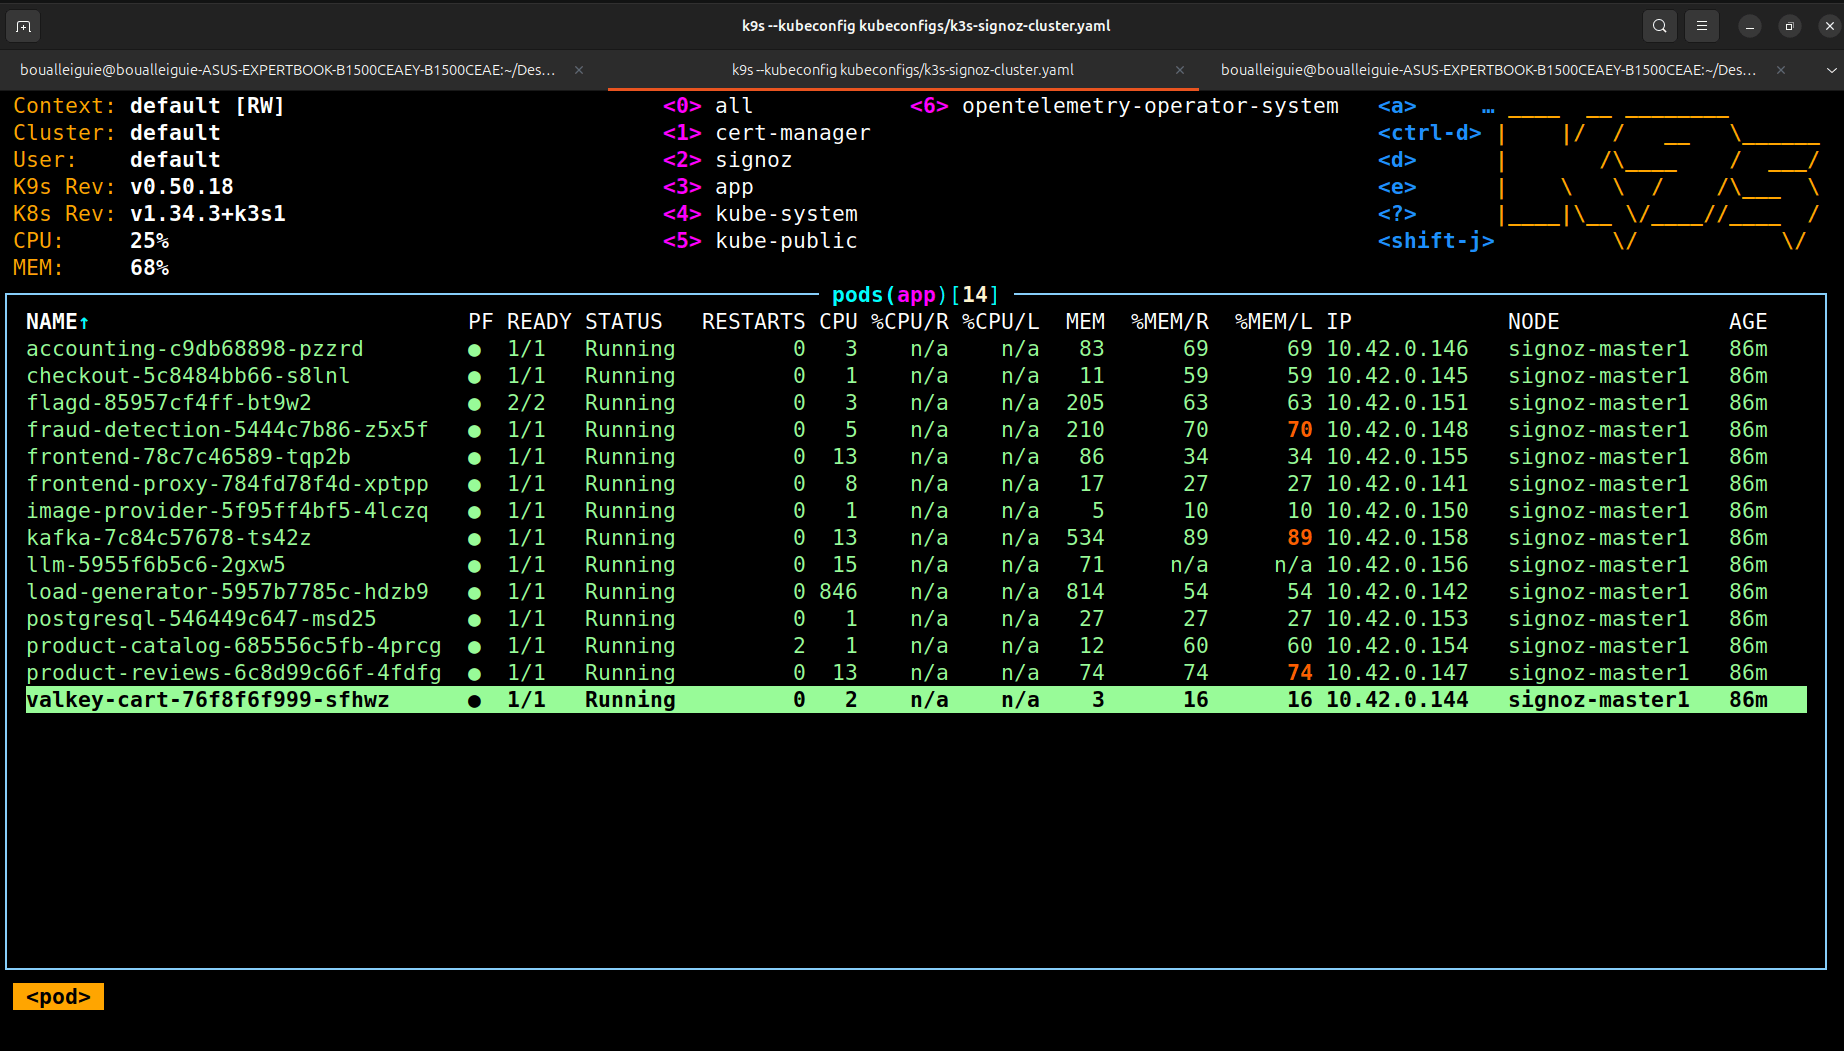The image size is (1844, 1051).
Task: Switch to the first boualleiguie terminal tab
Action: pos(288,70)
